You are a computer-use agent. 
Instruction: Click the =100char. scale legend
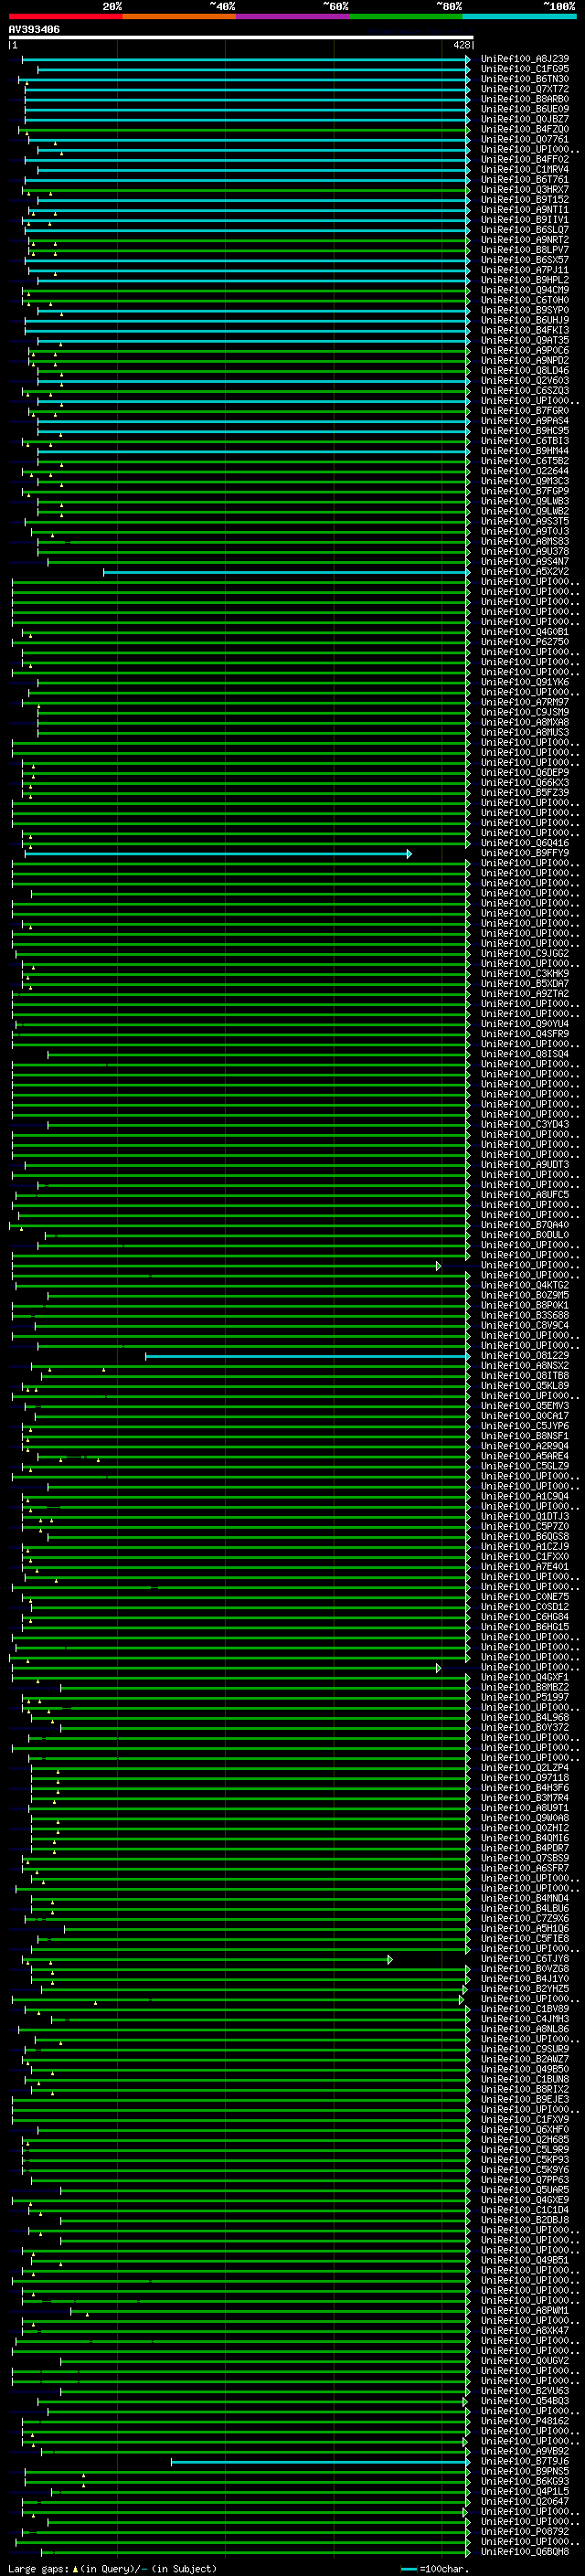pos(435,2569)
